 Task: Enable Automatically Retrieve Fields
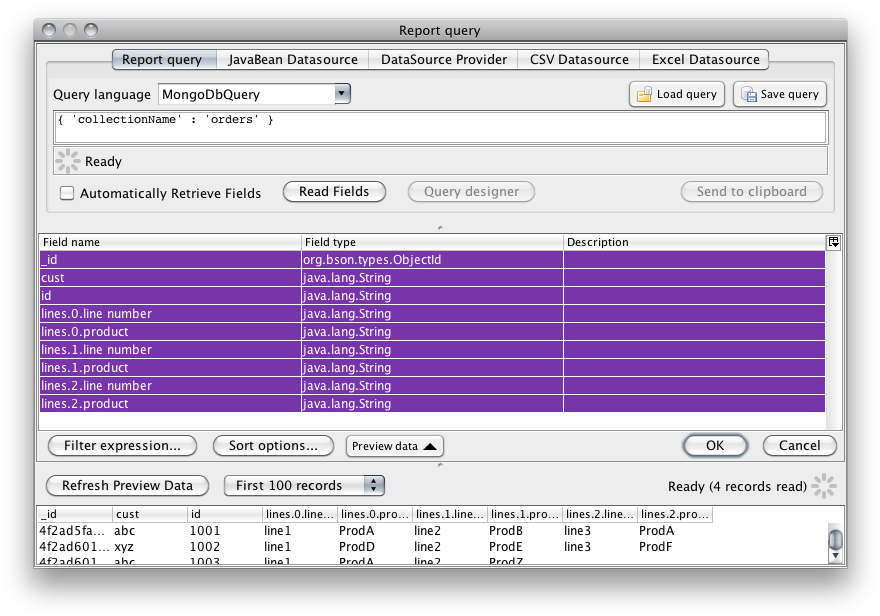click(x=67, y=192)
